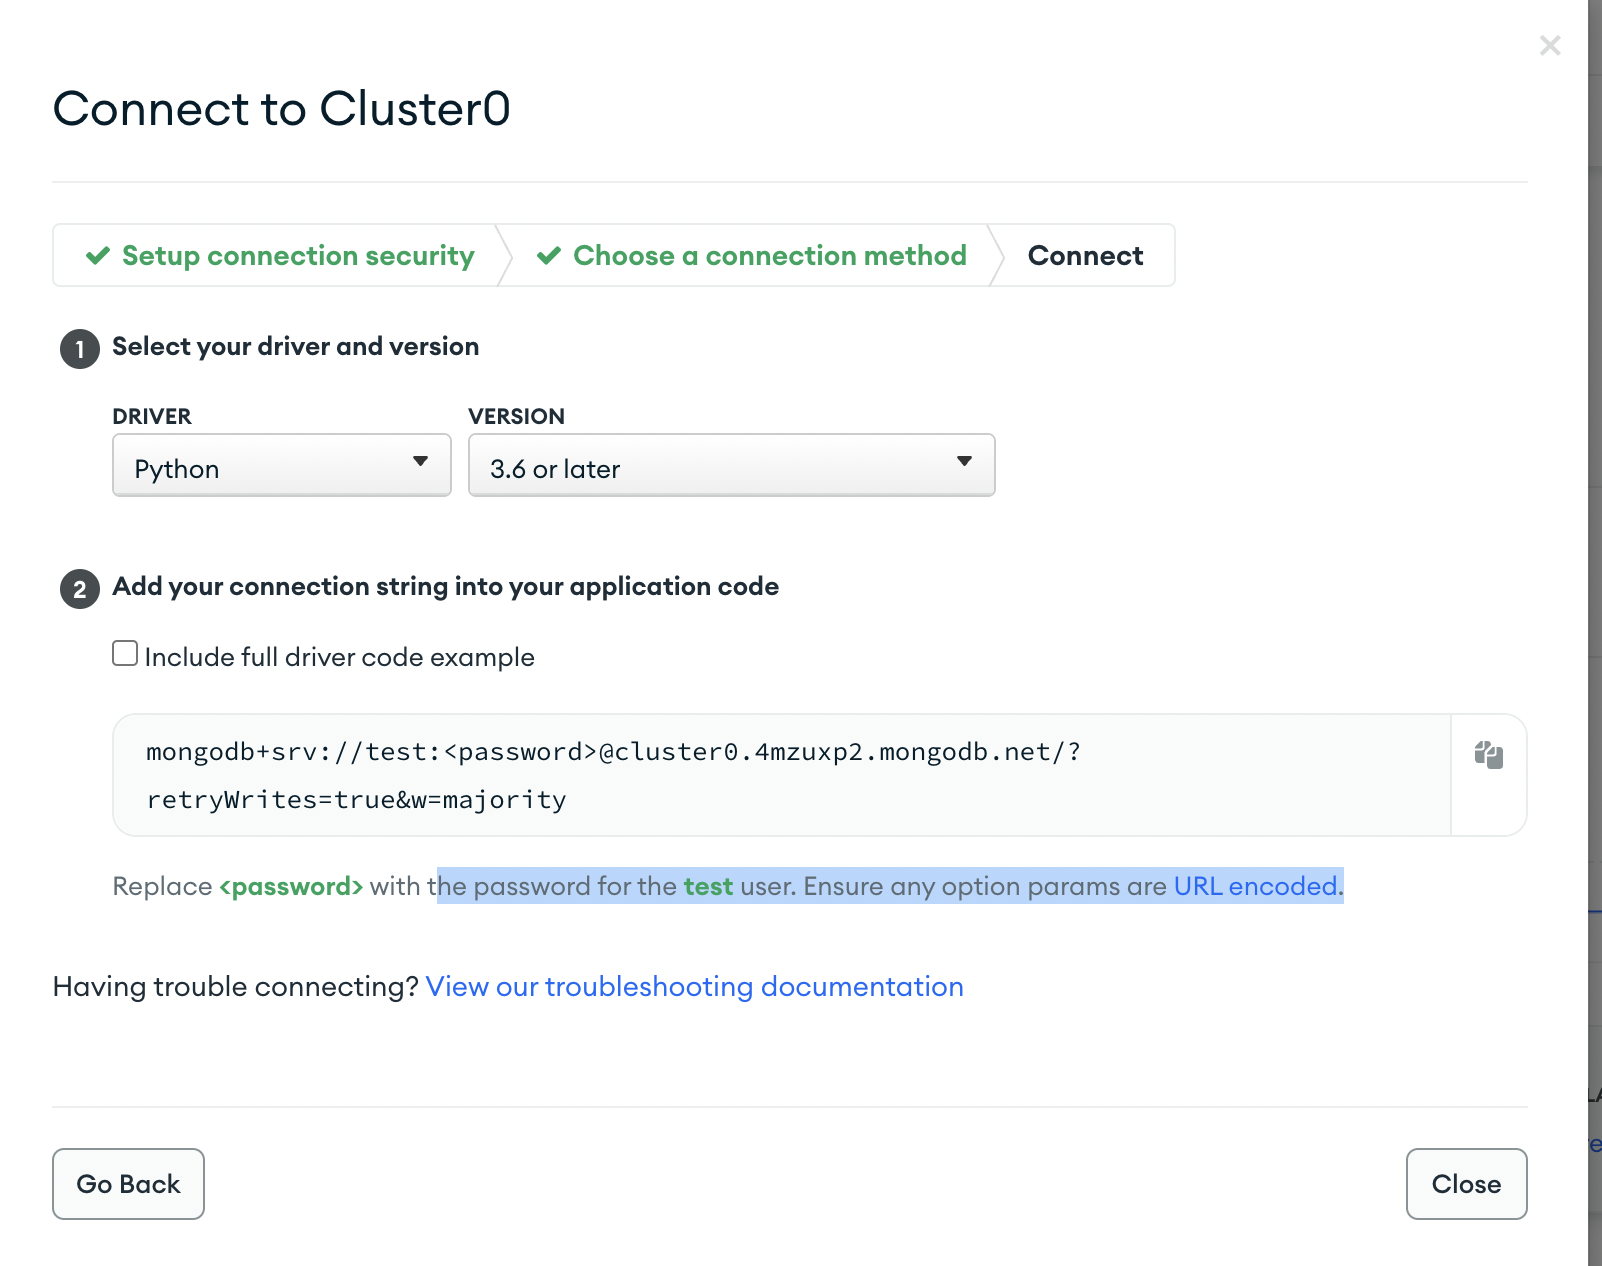Click the Close button

(x=1466, y=1184)
